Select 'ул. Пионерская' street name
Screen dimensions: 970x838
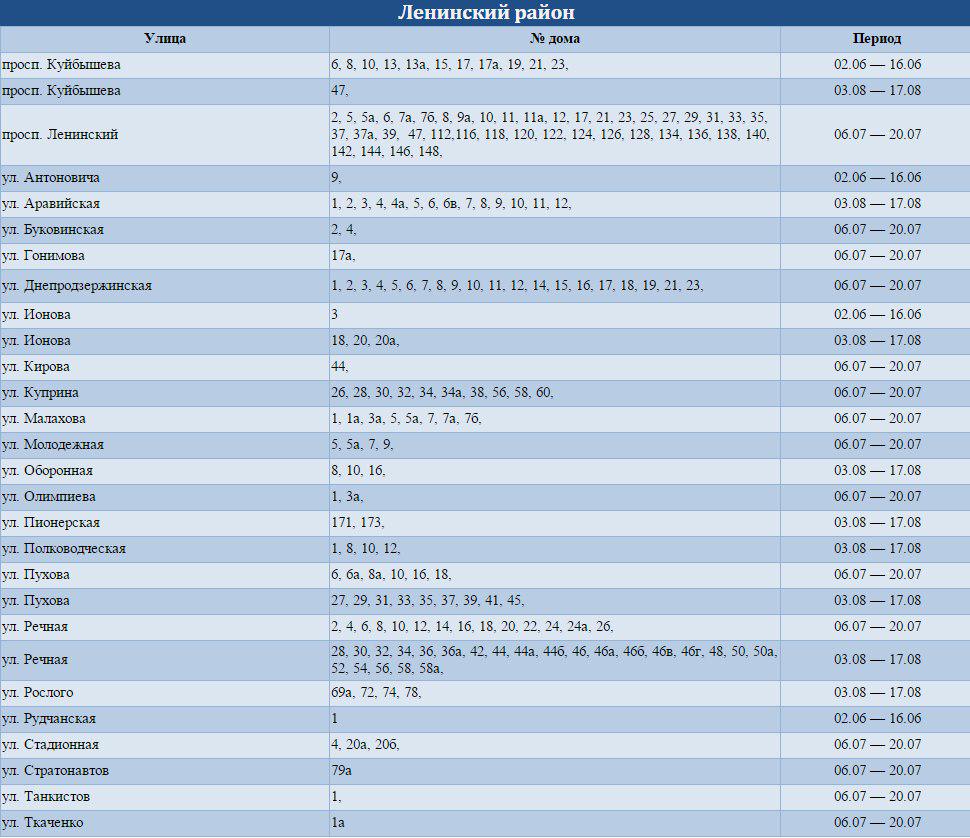coord(51,522)
